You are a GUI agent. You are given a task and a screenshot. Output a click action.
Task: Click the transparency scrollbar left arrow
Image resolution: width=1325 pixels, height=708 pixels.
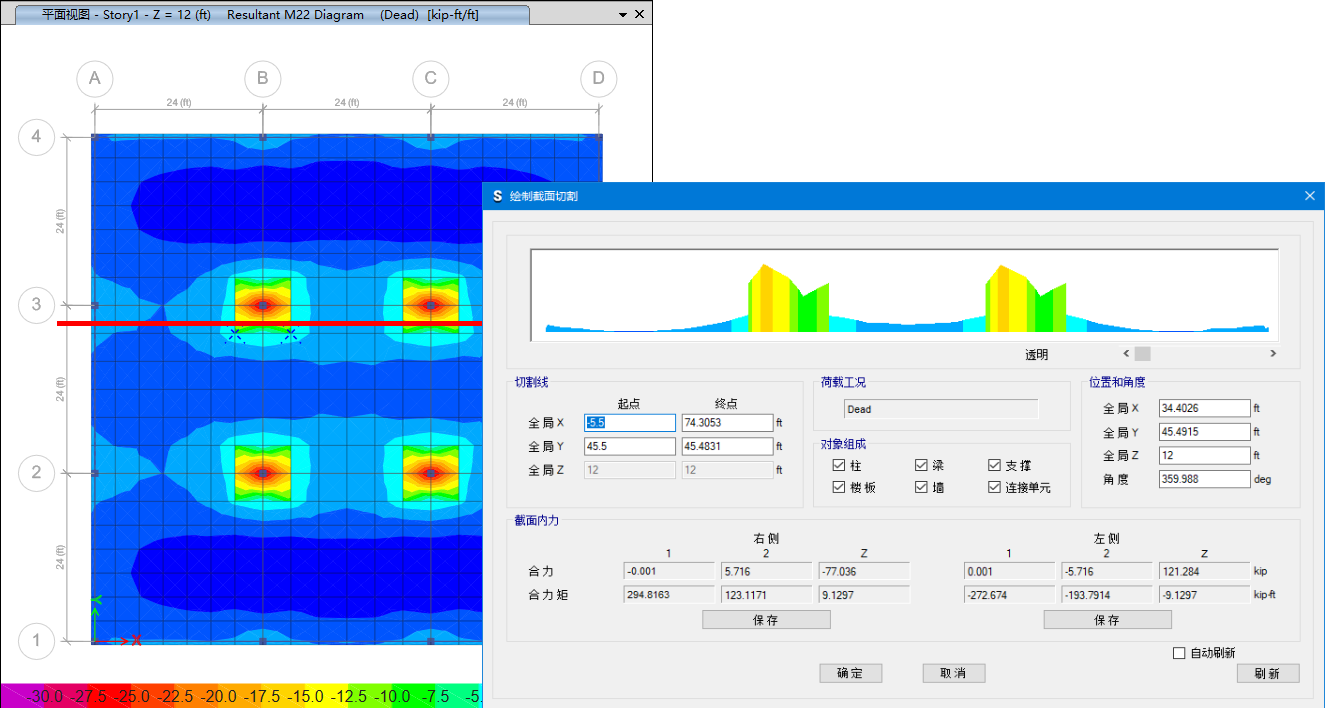pos(1126,353)
